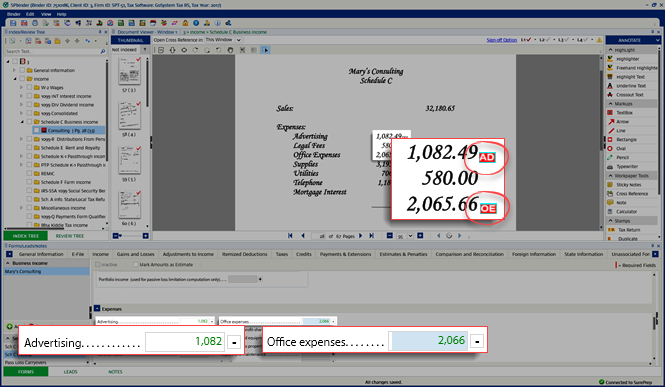Open the This Window cross reference dropdown
The image size is (665, 387).
pos(239,40)
